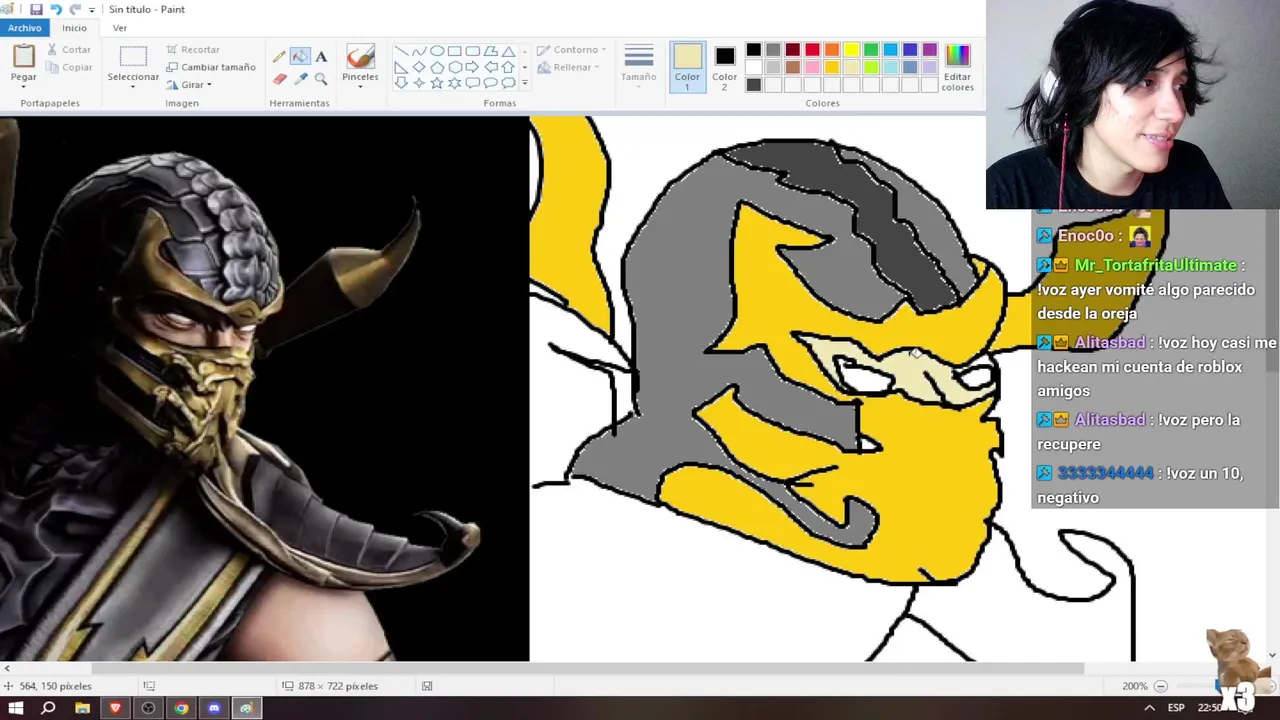
Task: Choose the Pentagon shape
Action: 437,67
